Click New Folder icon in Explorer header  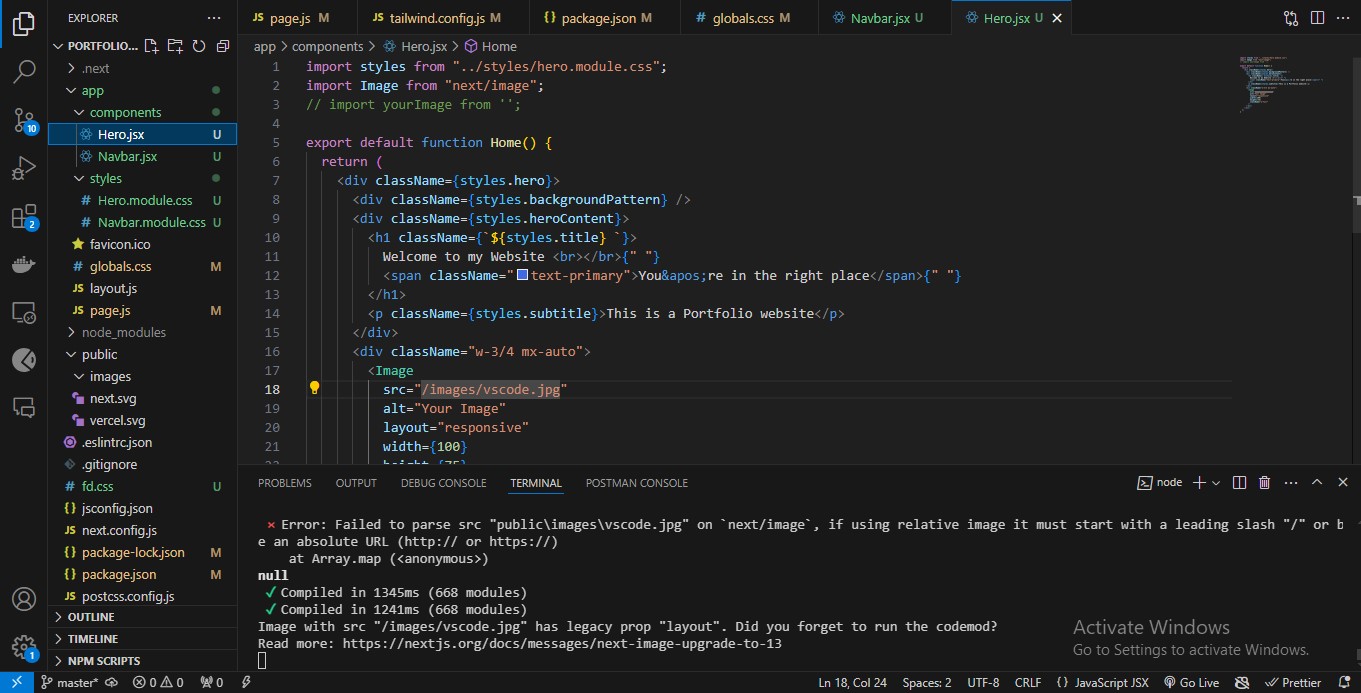coord(175,46)
